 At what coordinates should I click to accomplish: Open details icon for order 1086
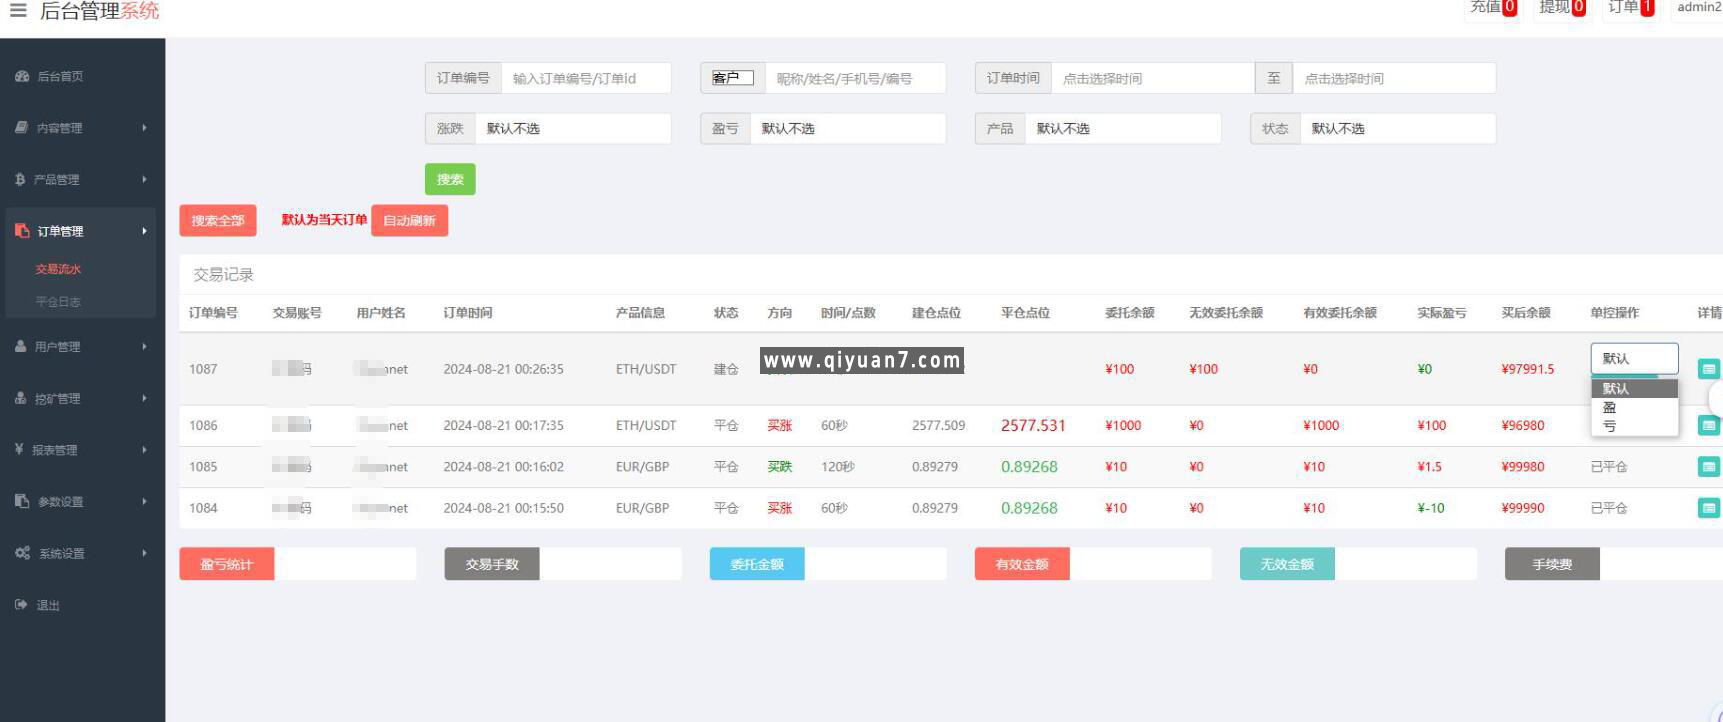pyautogui.click(x=1708, y=426)
